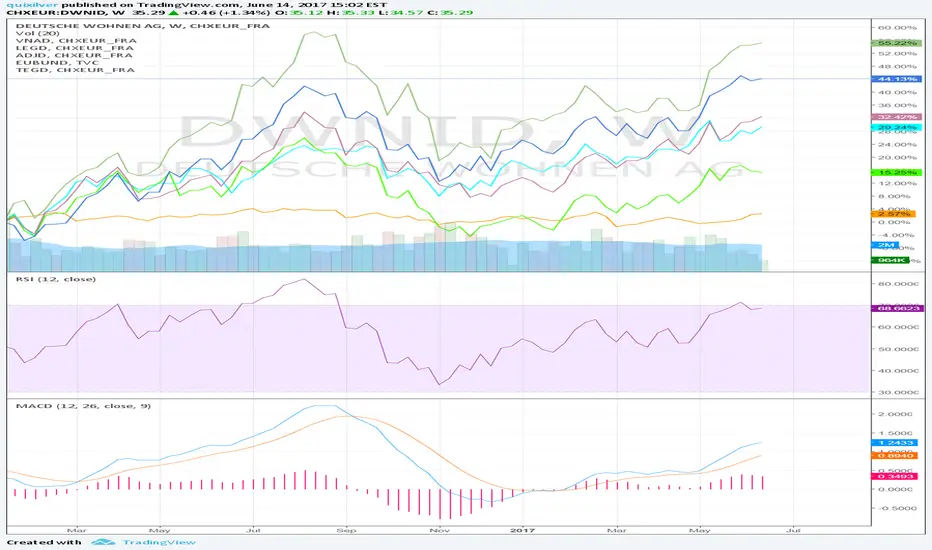Click the green 55.22% price tag

pyautogui.click(x=896, y=43)
